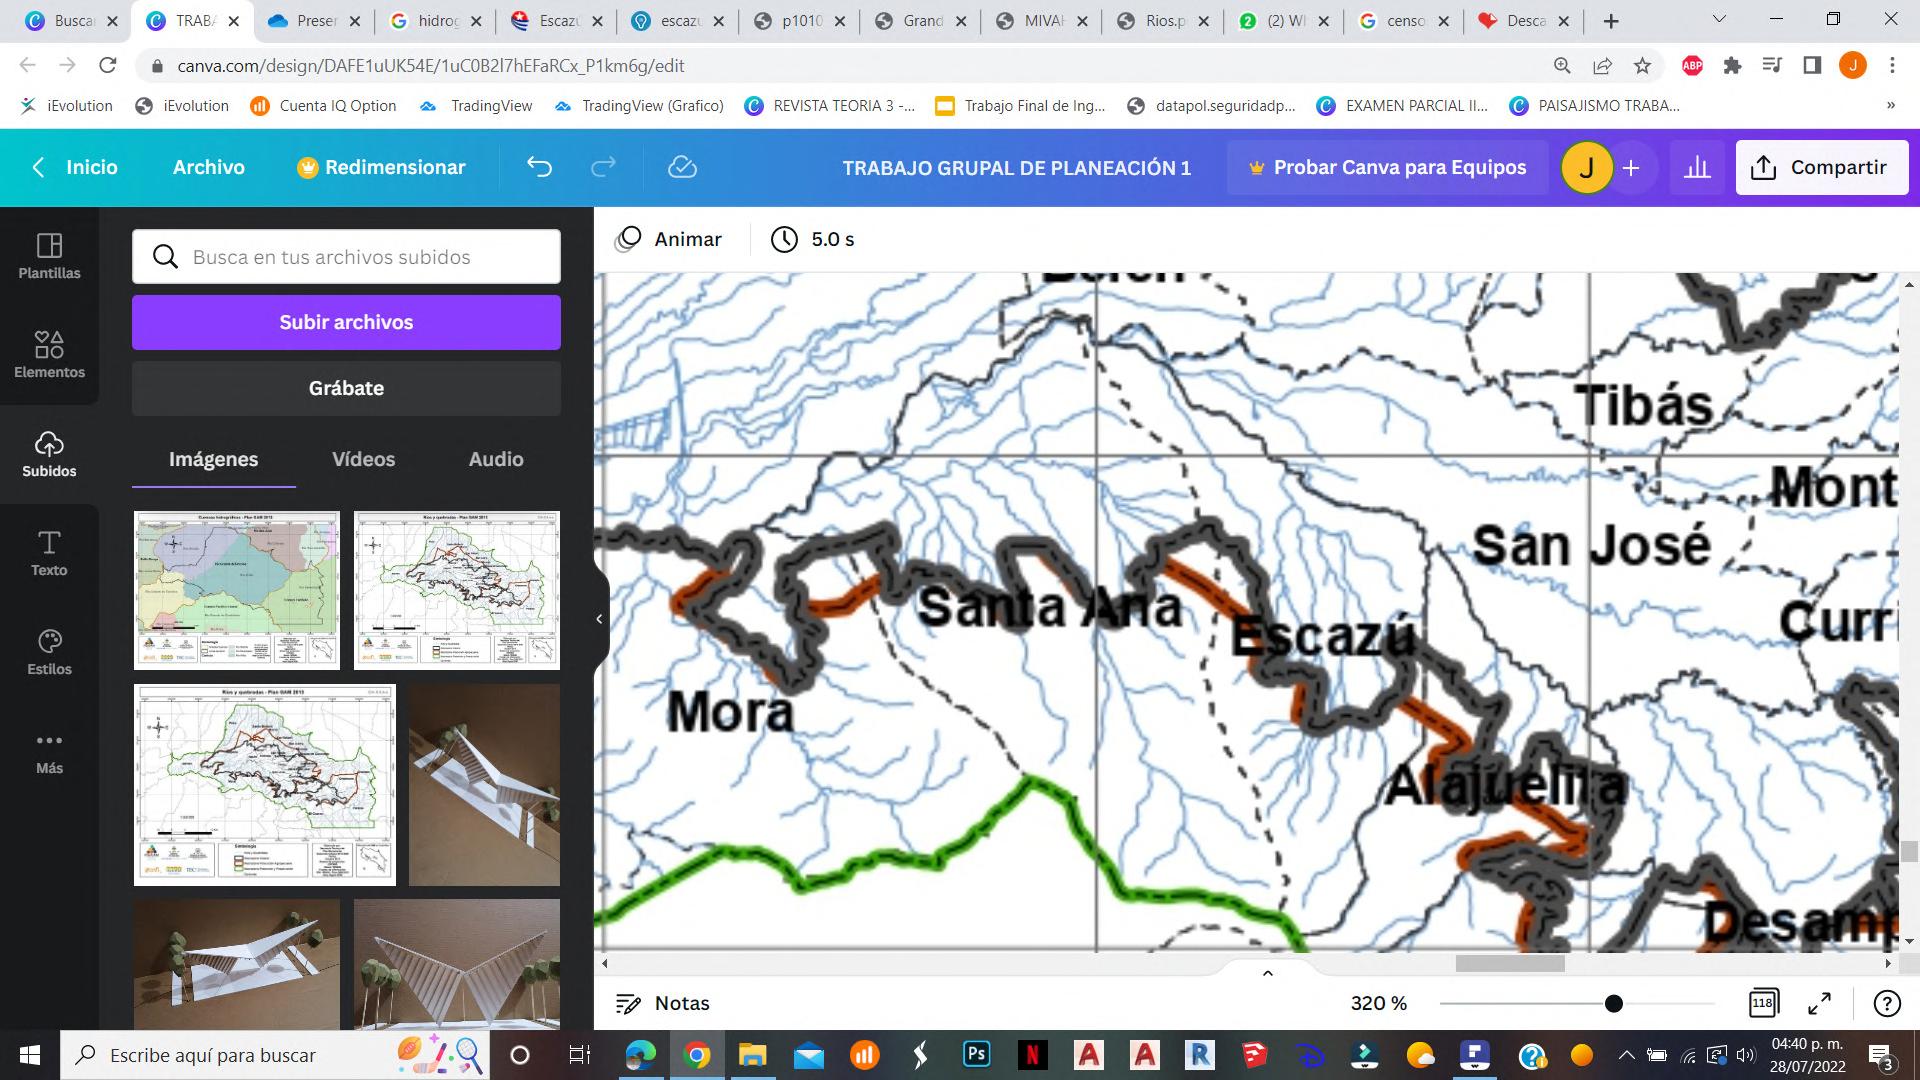
Task: Click the cloud save status icon
Action: pos(682,167)
